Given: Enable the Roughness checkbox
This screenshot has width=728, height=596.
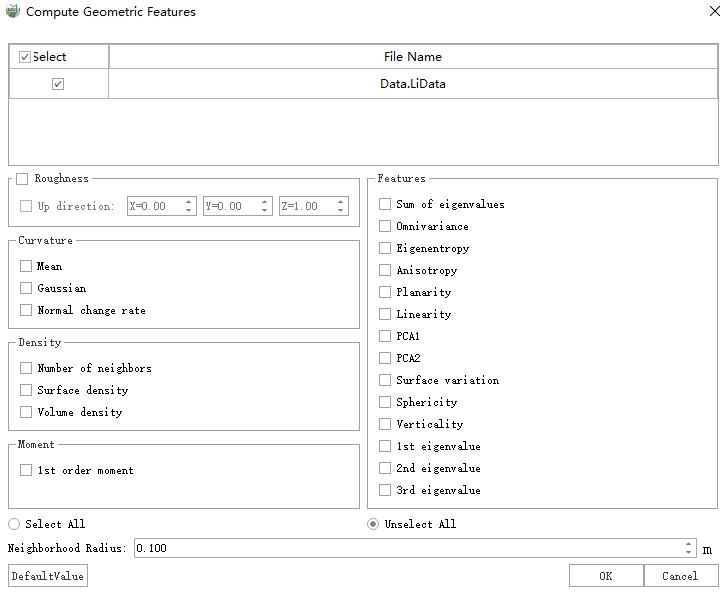Looking at the screenshot, I should tap(22, 179).
